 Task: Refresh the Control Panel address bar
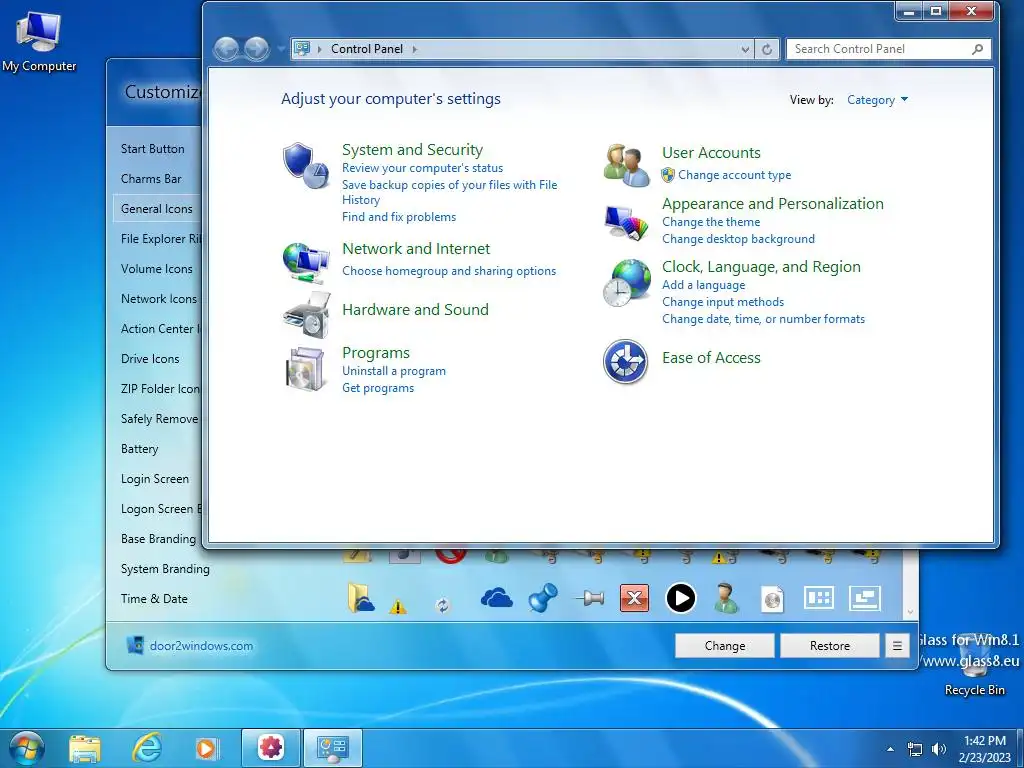click(767, 49)
